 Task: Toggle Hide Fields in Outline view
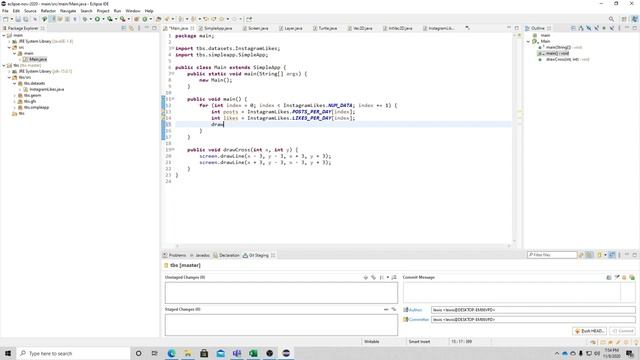589,28
